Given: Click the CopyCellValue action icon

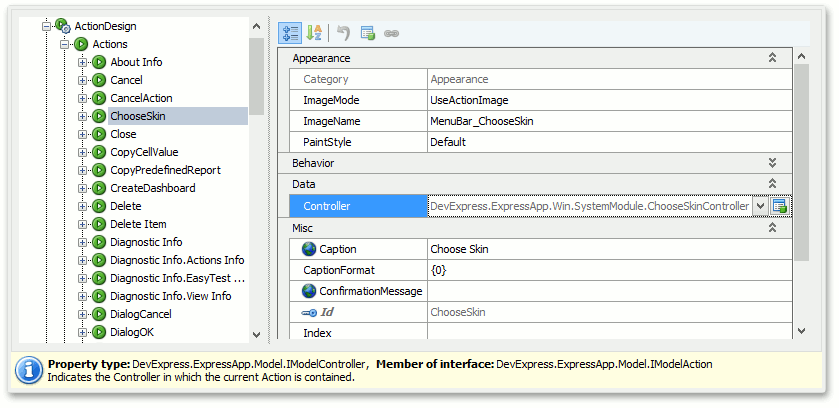Looking at the screenshot, I should click(99, 152).
